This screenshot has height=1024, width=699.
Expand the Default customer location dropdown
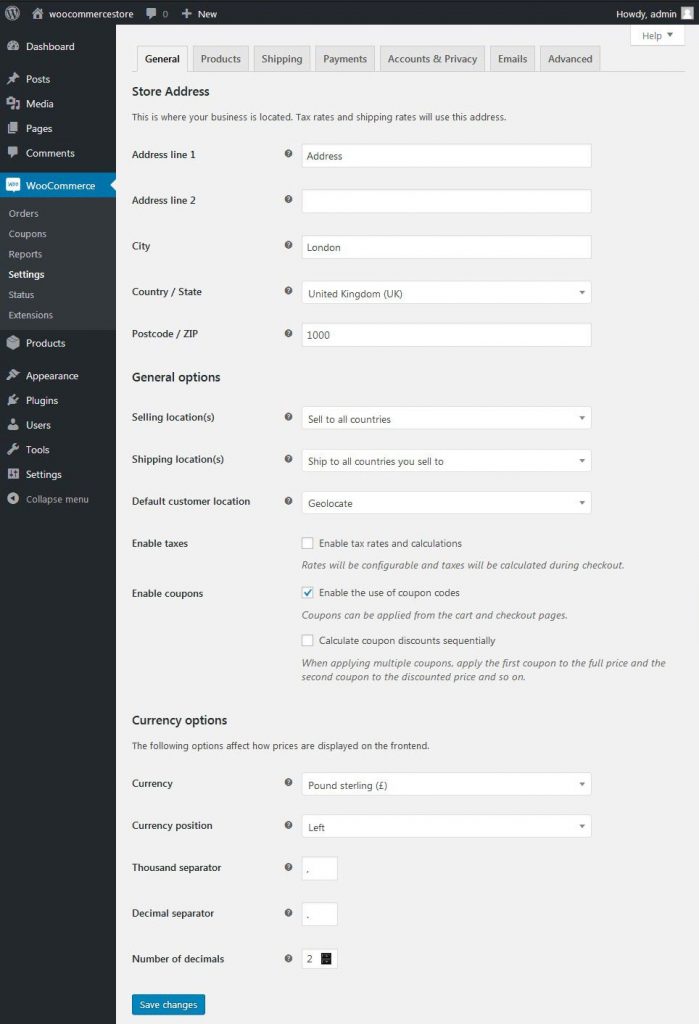[445, 502]
